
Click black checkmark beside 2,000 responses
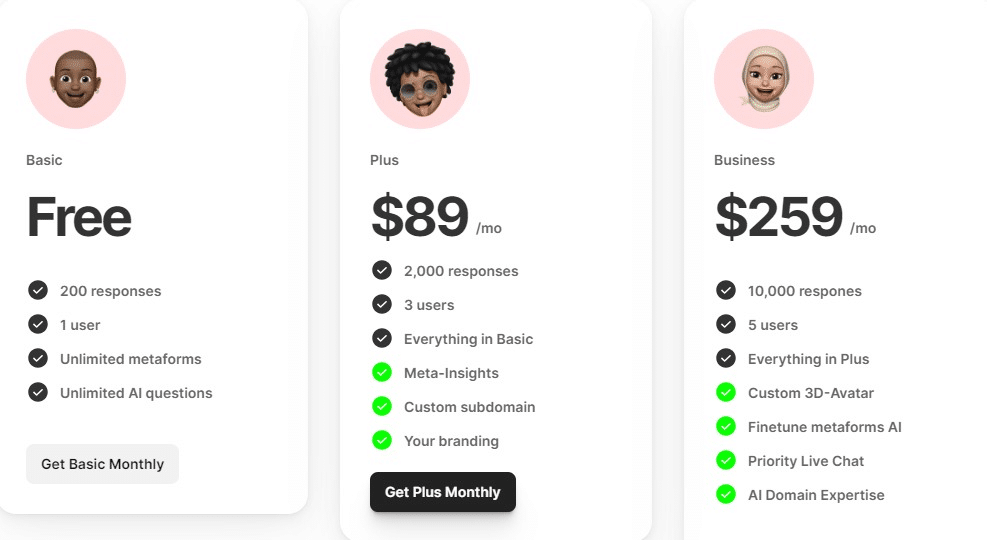coord(381,271)
